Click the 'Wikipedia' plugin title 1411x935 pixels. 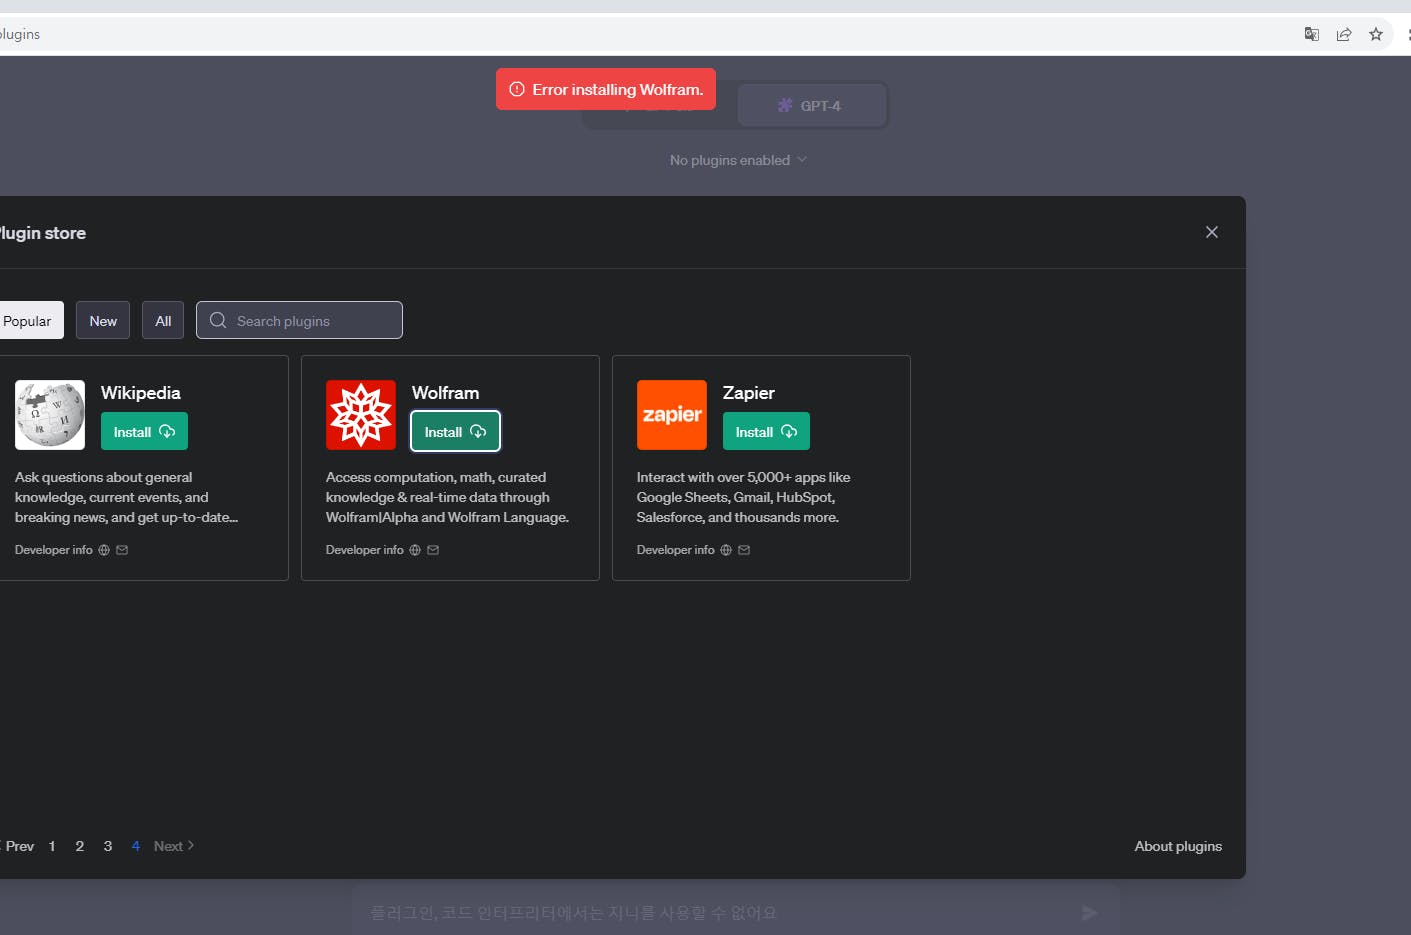point(141,393)
